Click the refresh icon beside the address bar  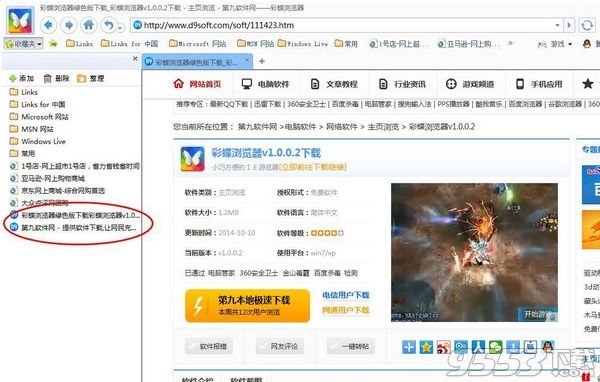coord(587,25)
